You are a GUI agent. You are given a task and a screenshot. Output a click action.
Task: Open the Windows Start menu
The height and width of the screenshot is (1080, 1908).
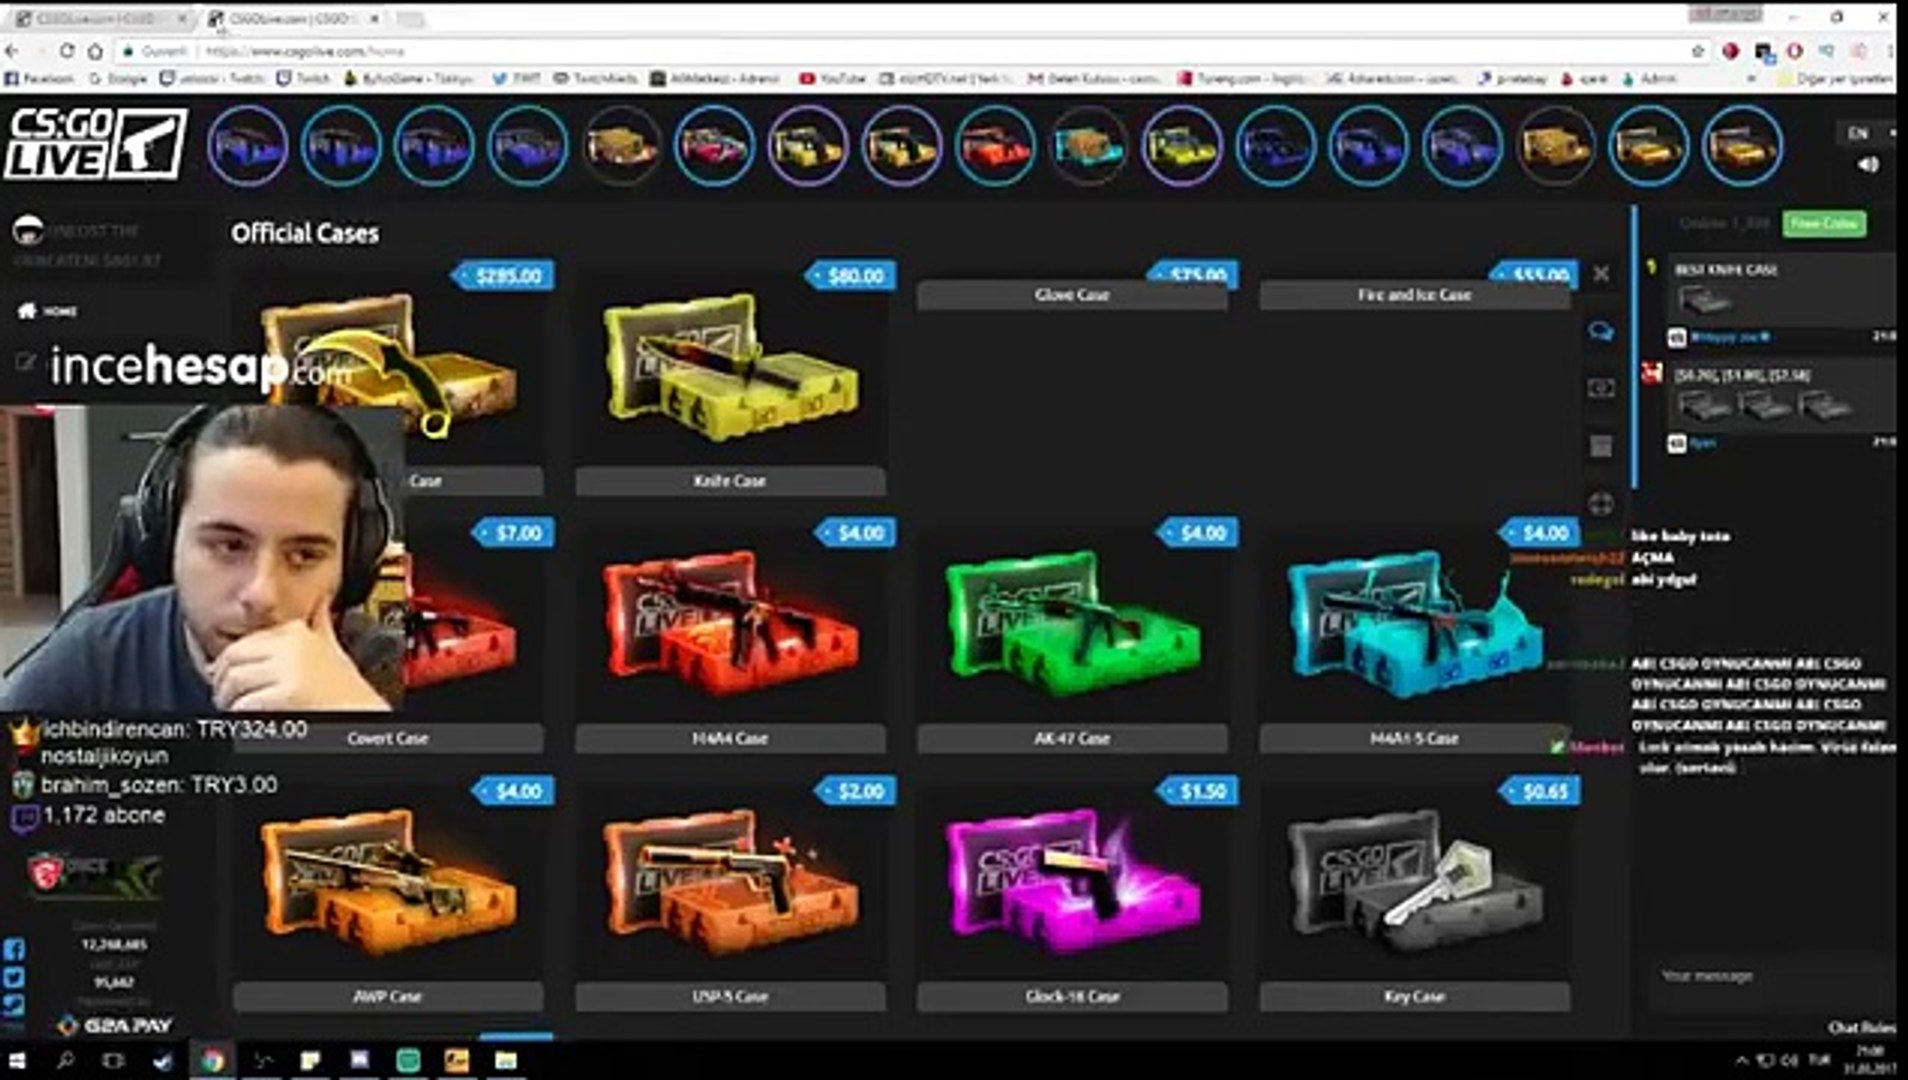(x=18, y=1060)
